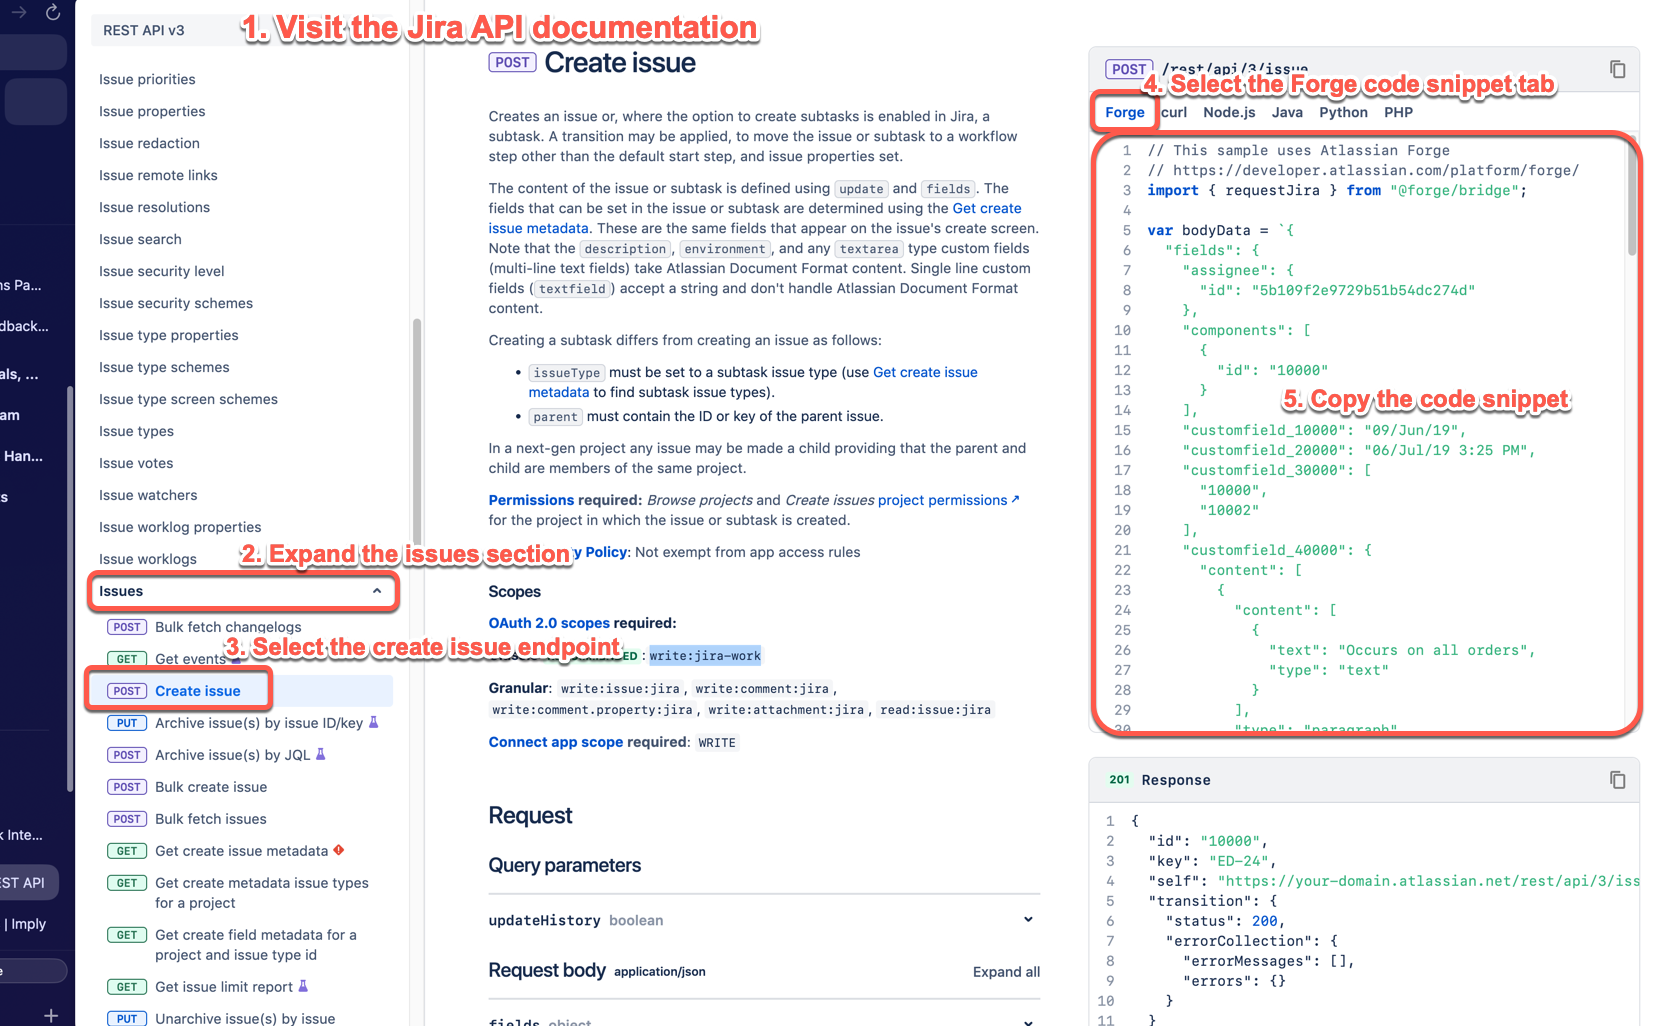The width and height of the screenshot is (1677, 1026).
Task: Click the GET badge beside Get events
Action: pyautogui.click(x=126, y=658)
